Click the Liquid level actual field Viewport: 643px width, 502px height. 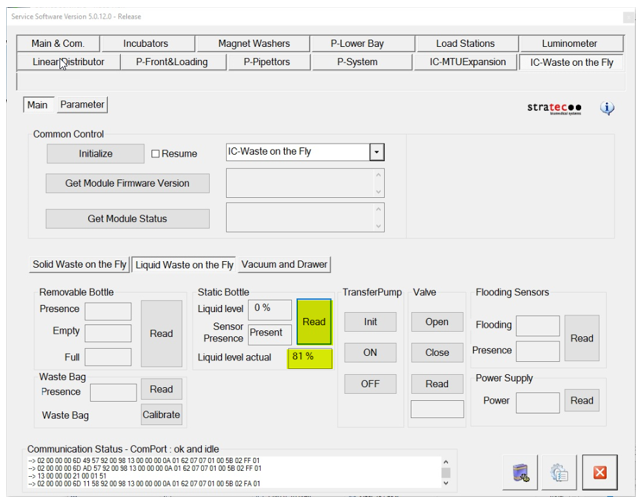point(310,358)
